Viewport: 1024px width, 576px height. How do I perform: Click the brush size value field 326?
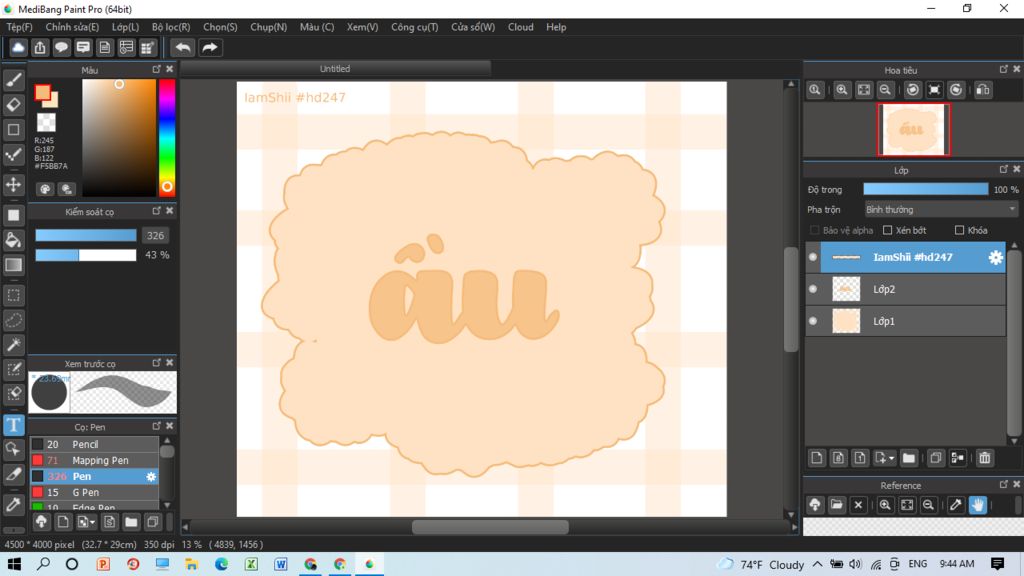click(x=155, y=235)
